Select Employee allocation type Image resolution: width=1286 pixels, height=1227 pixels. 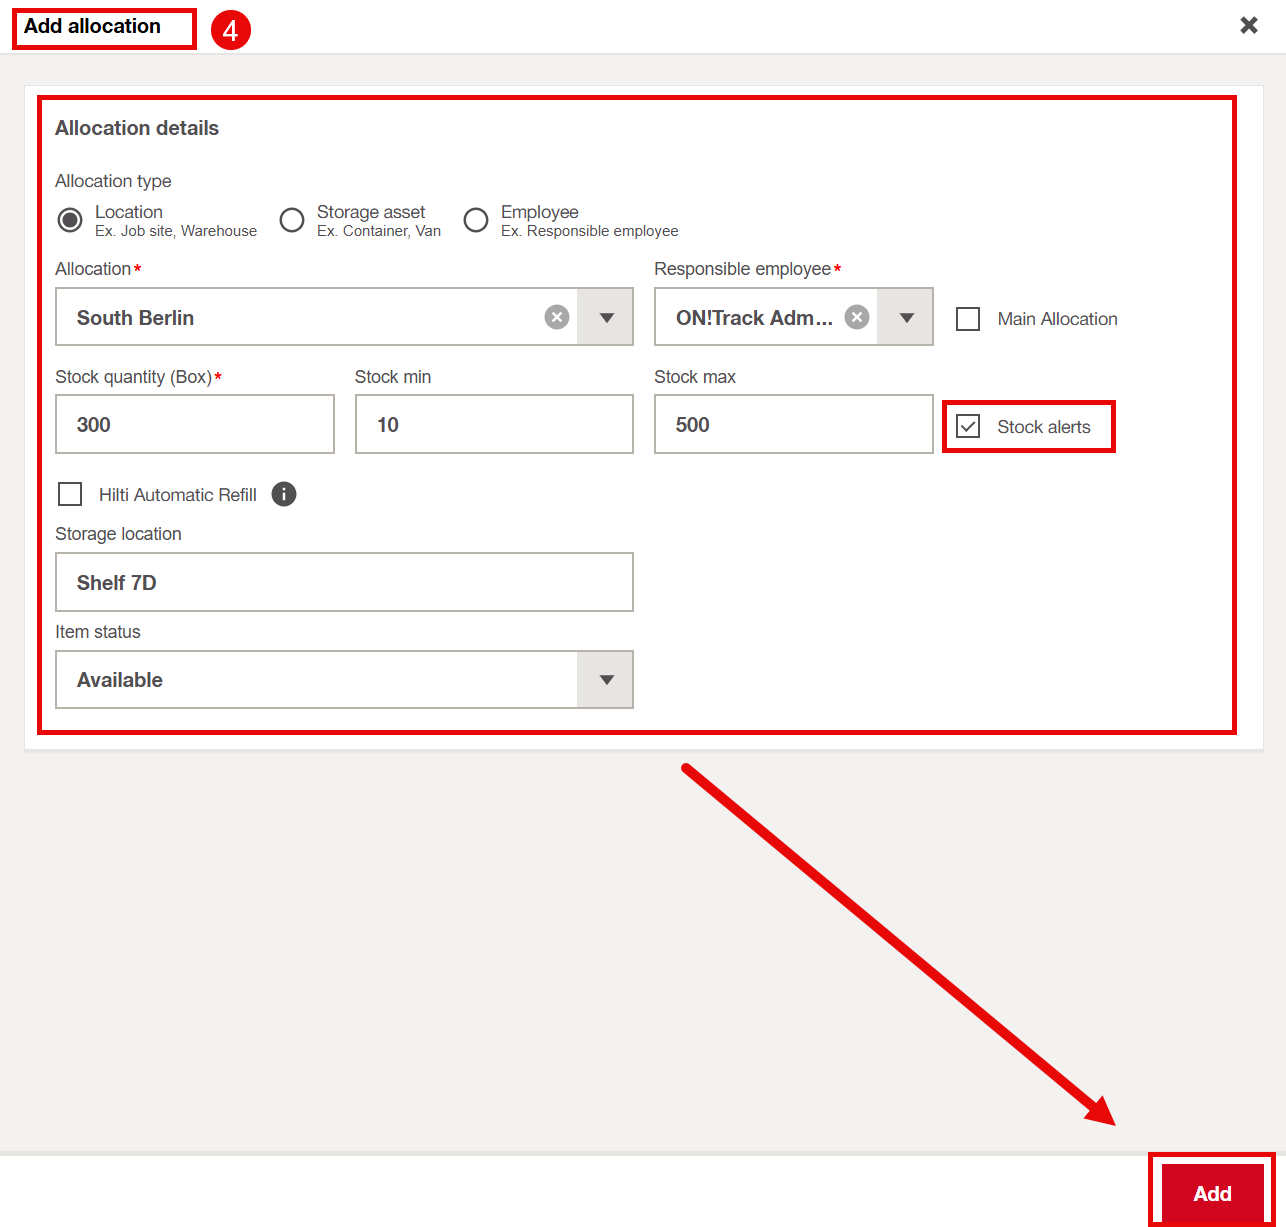coord(476,220)
